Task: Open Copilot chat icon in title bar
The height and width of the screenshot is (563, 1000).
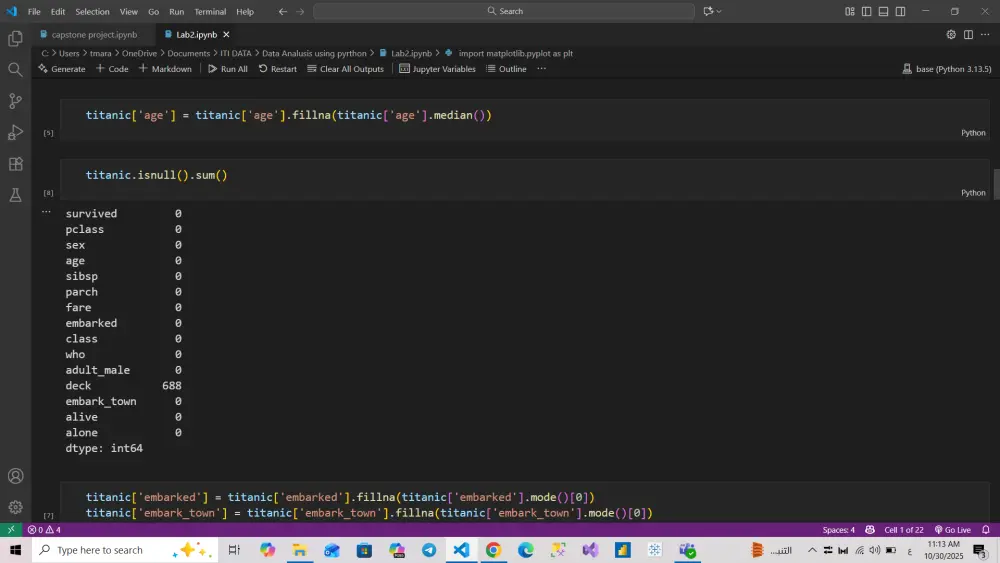Action: 708,11
